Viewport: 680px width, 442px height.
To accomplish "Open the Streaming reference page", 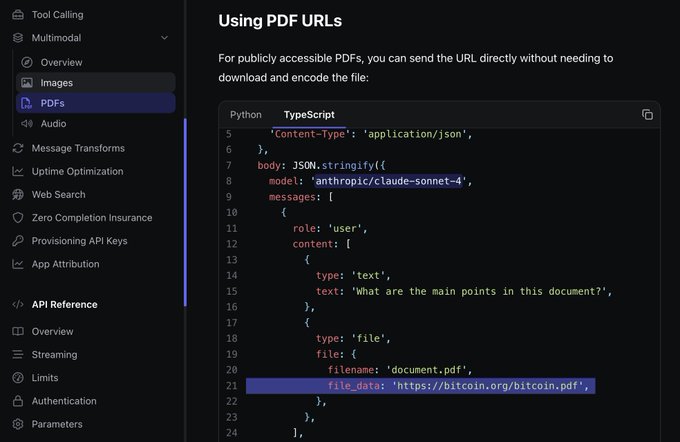I will pos(54,354).
